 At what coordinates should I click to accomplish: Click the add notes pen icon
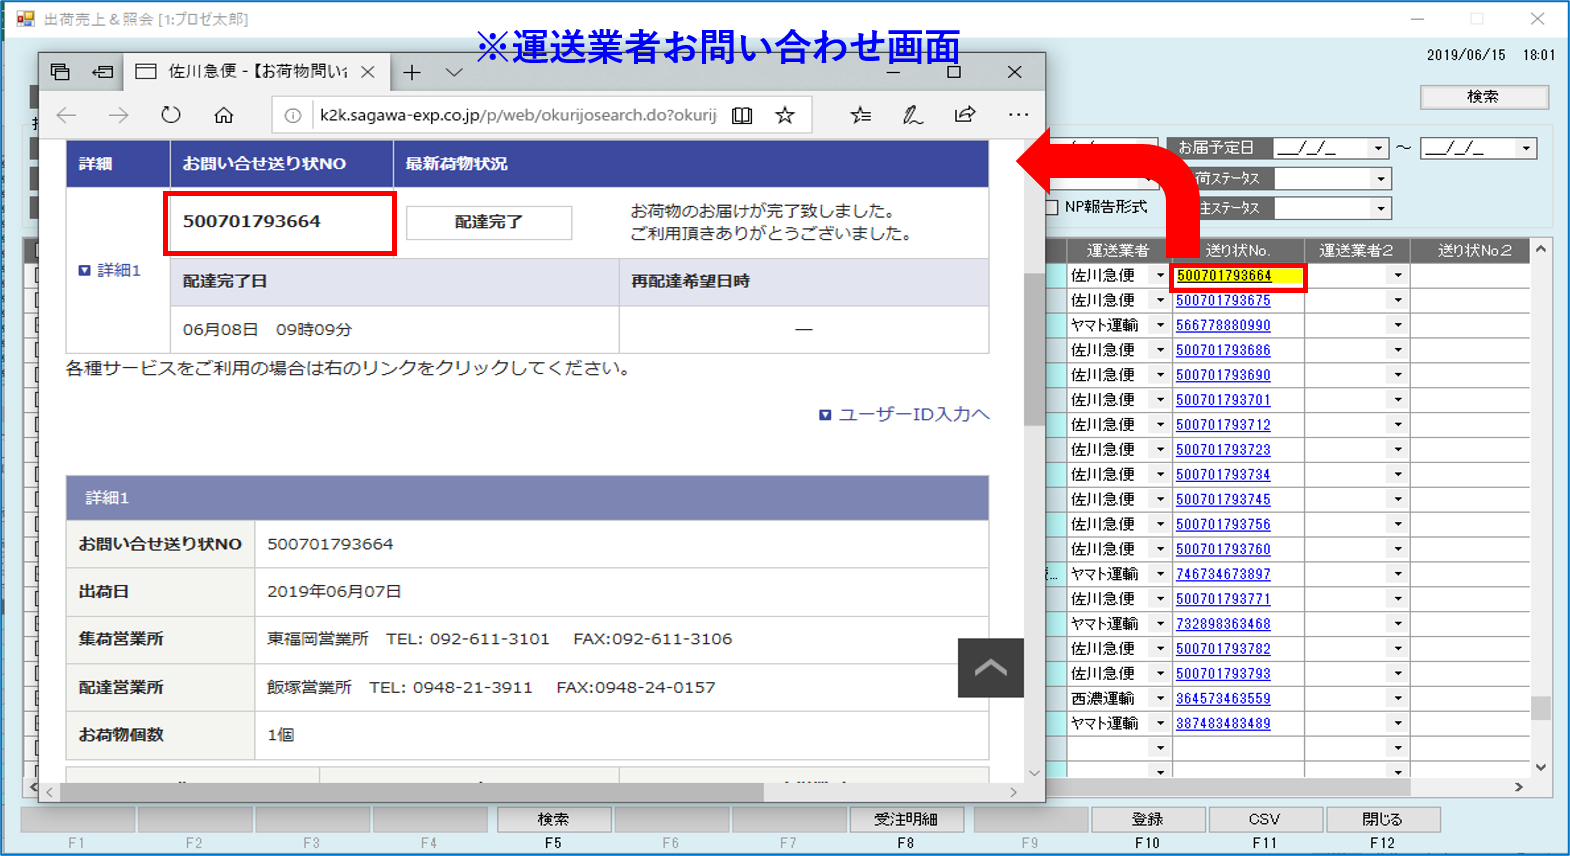click(x=912, y=115)
